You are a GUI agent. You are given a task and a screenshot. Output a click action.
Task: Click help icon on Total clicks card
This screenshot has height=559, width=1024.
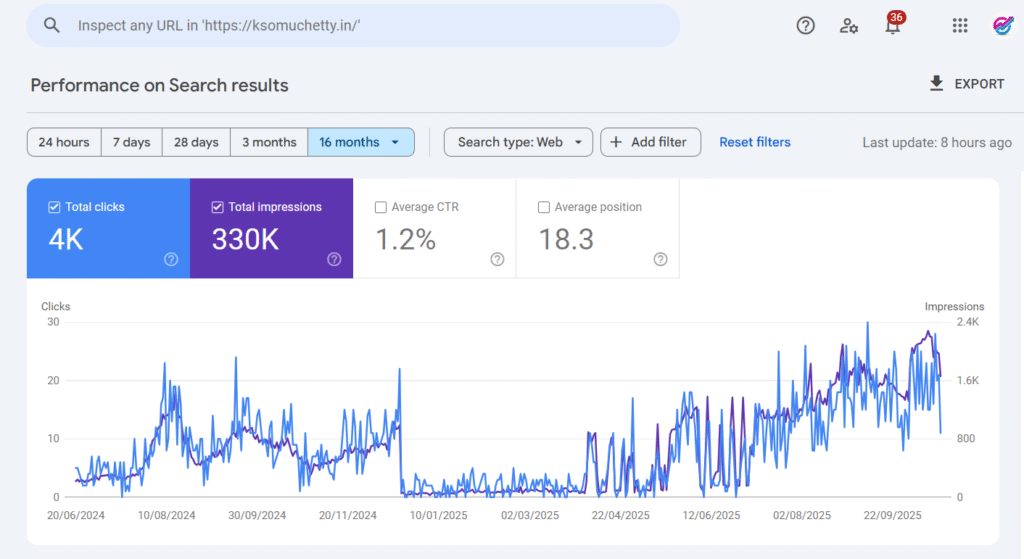(171, 259)
